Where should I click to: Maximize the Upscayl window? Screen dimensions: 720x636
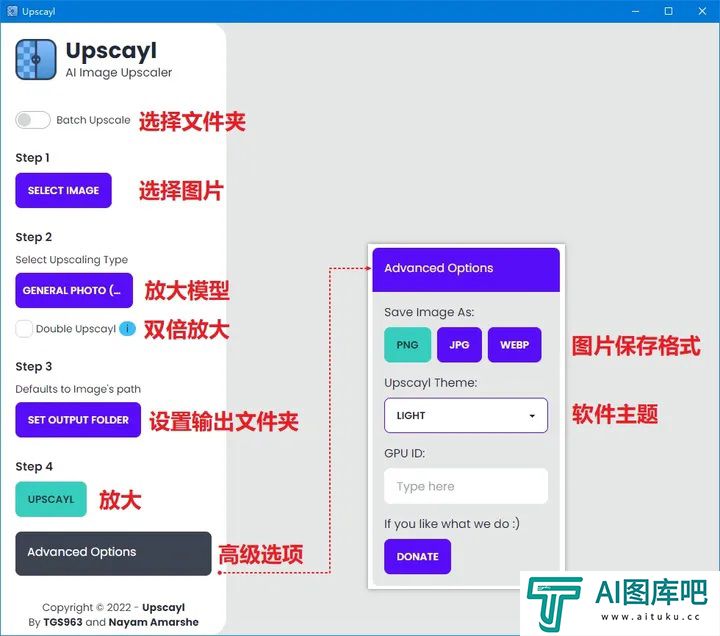click(x=669, y=11)
